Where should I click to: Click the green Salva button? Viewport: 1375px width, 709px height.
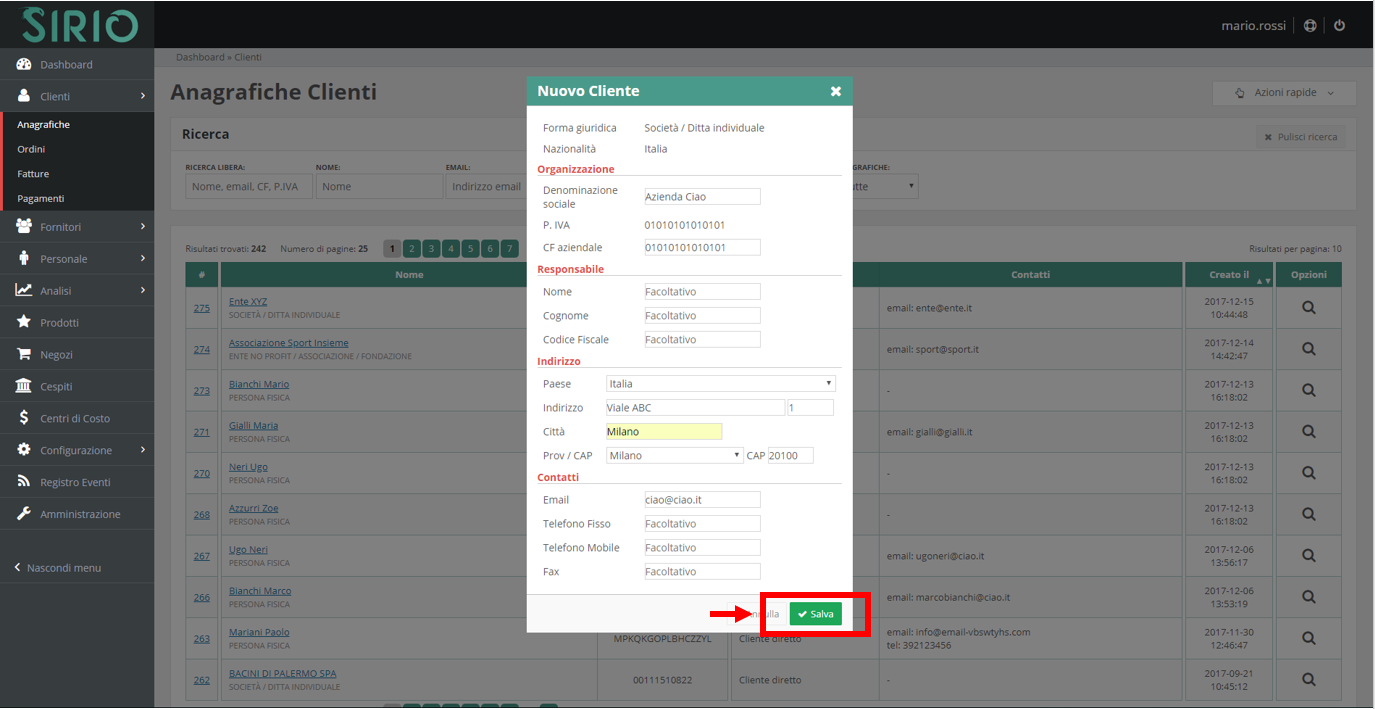click(x=815, y=614)
